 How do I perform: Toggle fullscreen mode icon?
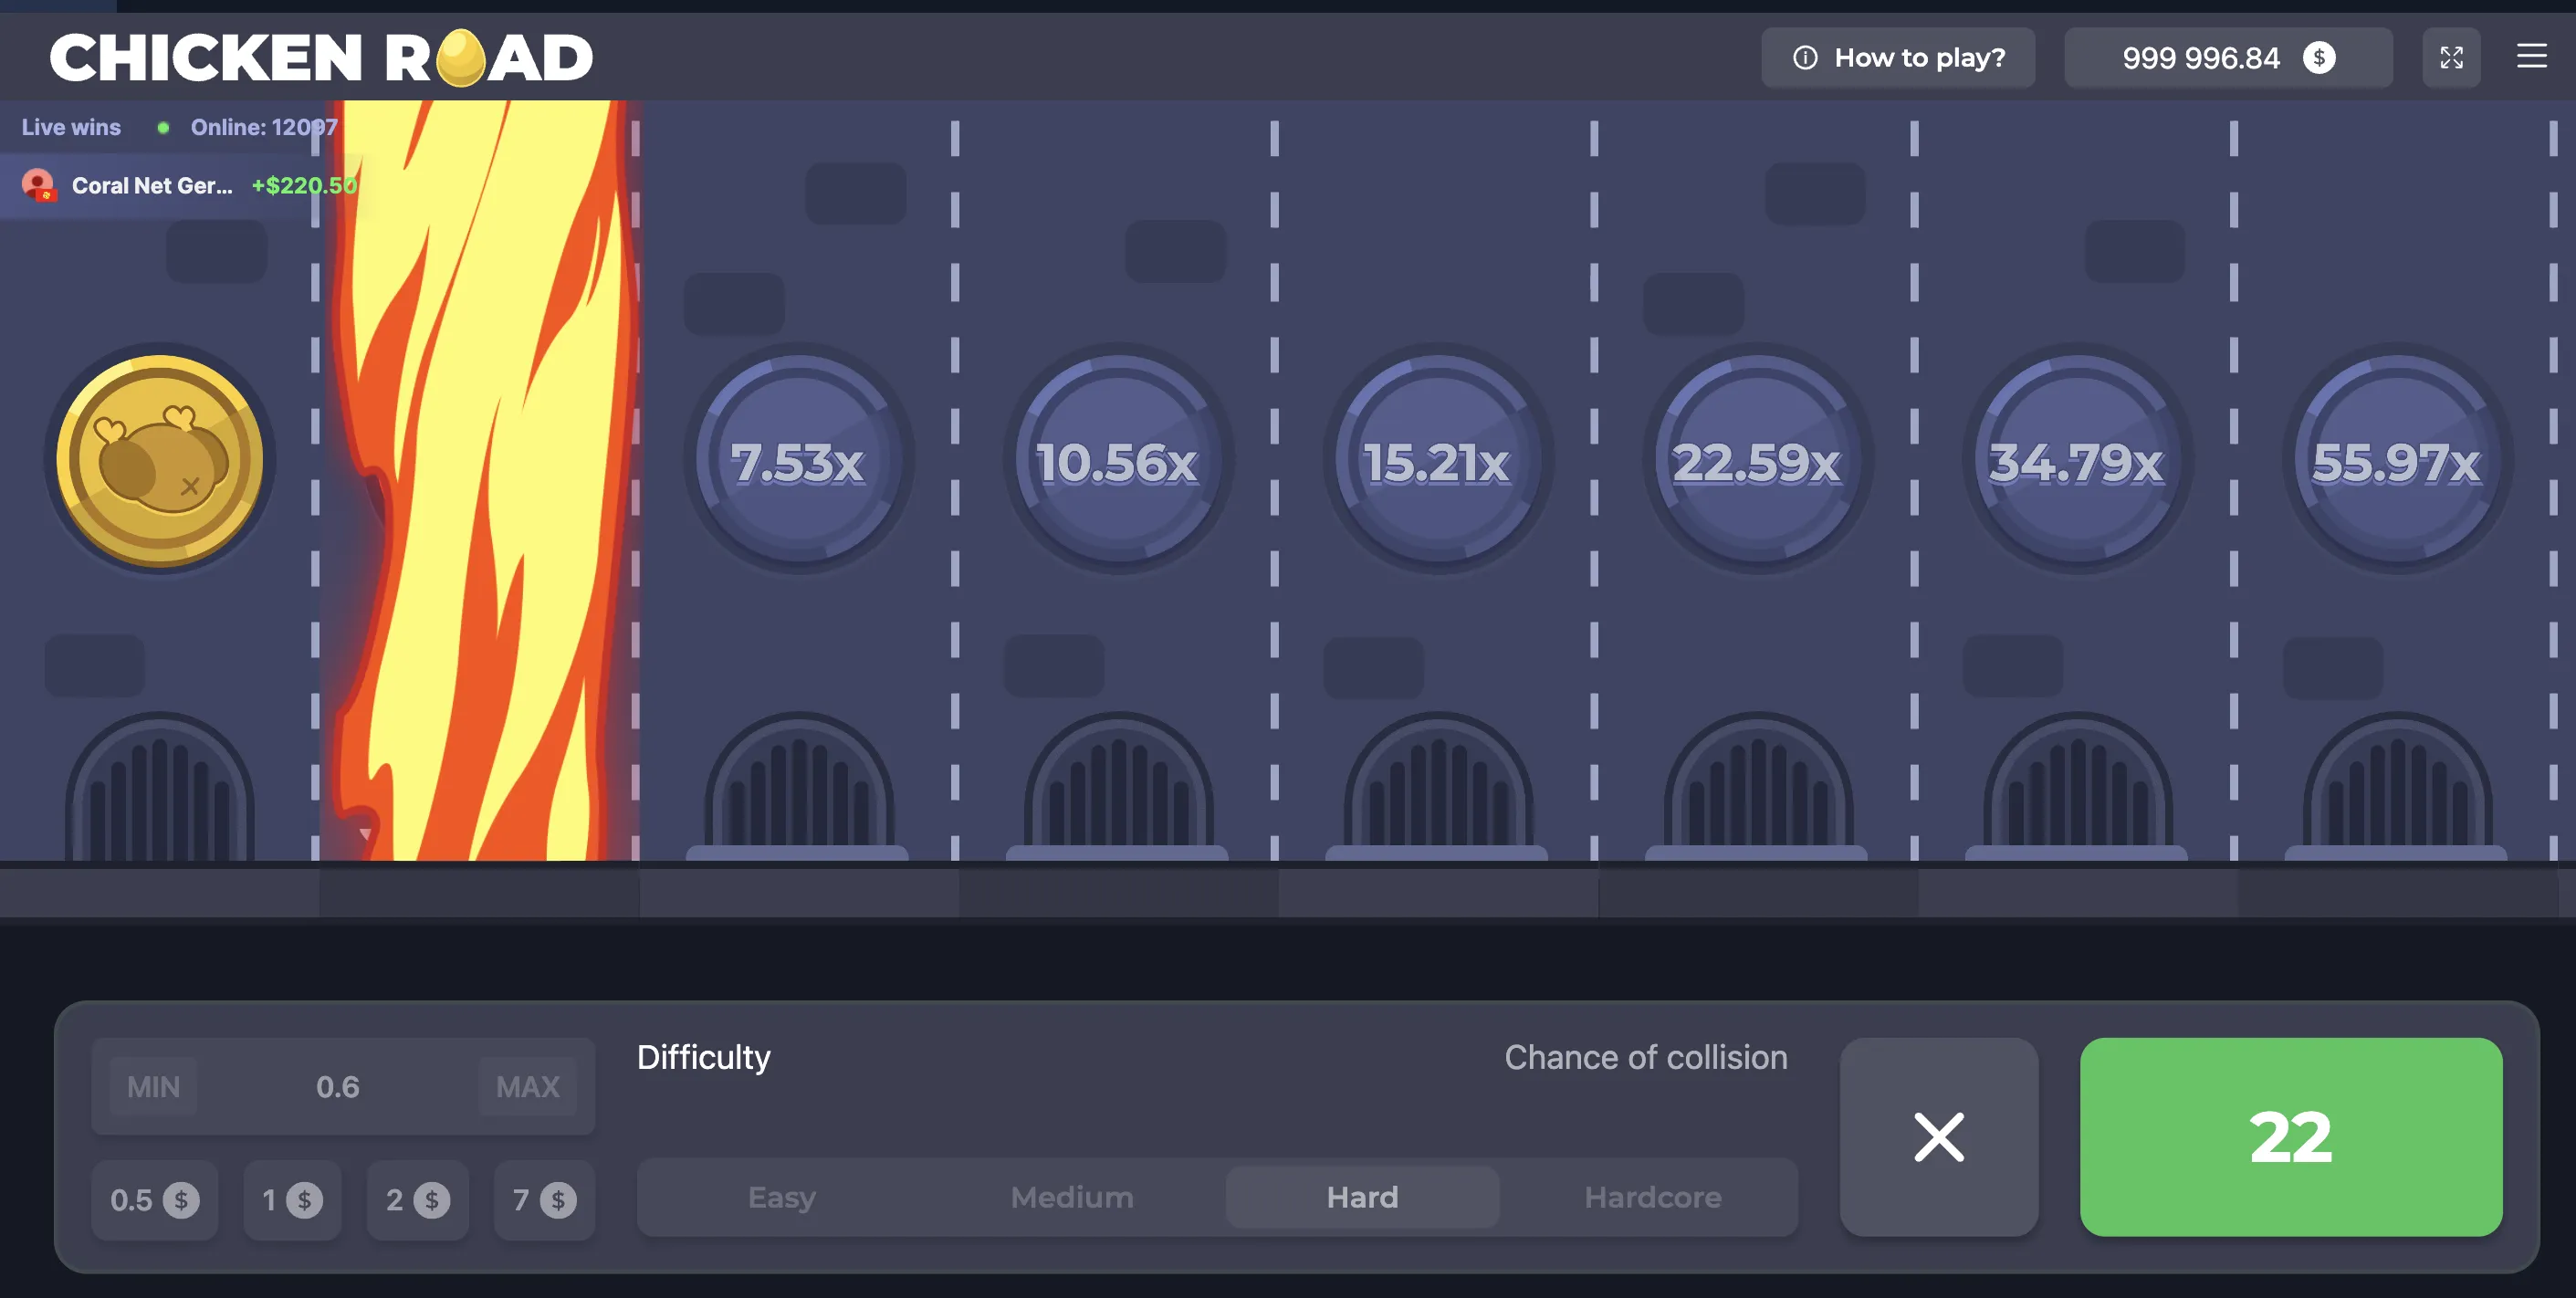pos(2450,57)
